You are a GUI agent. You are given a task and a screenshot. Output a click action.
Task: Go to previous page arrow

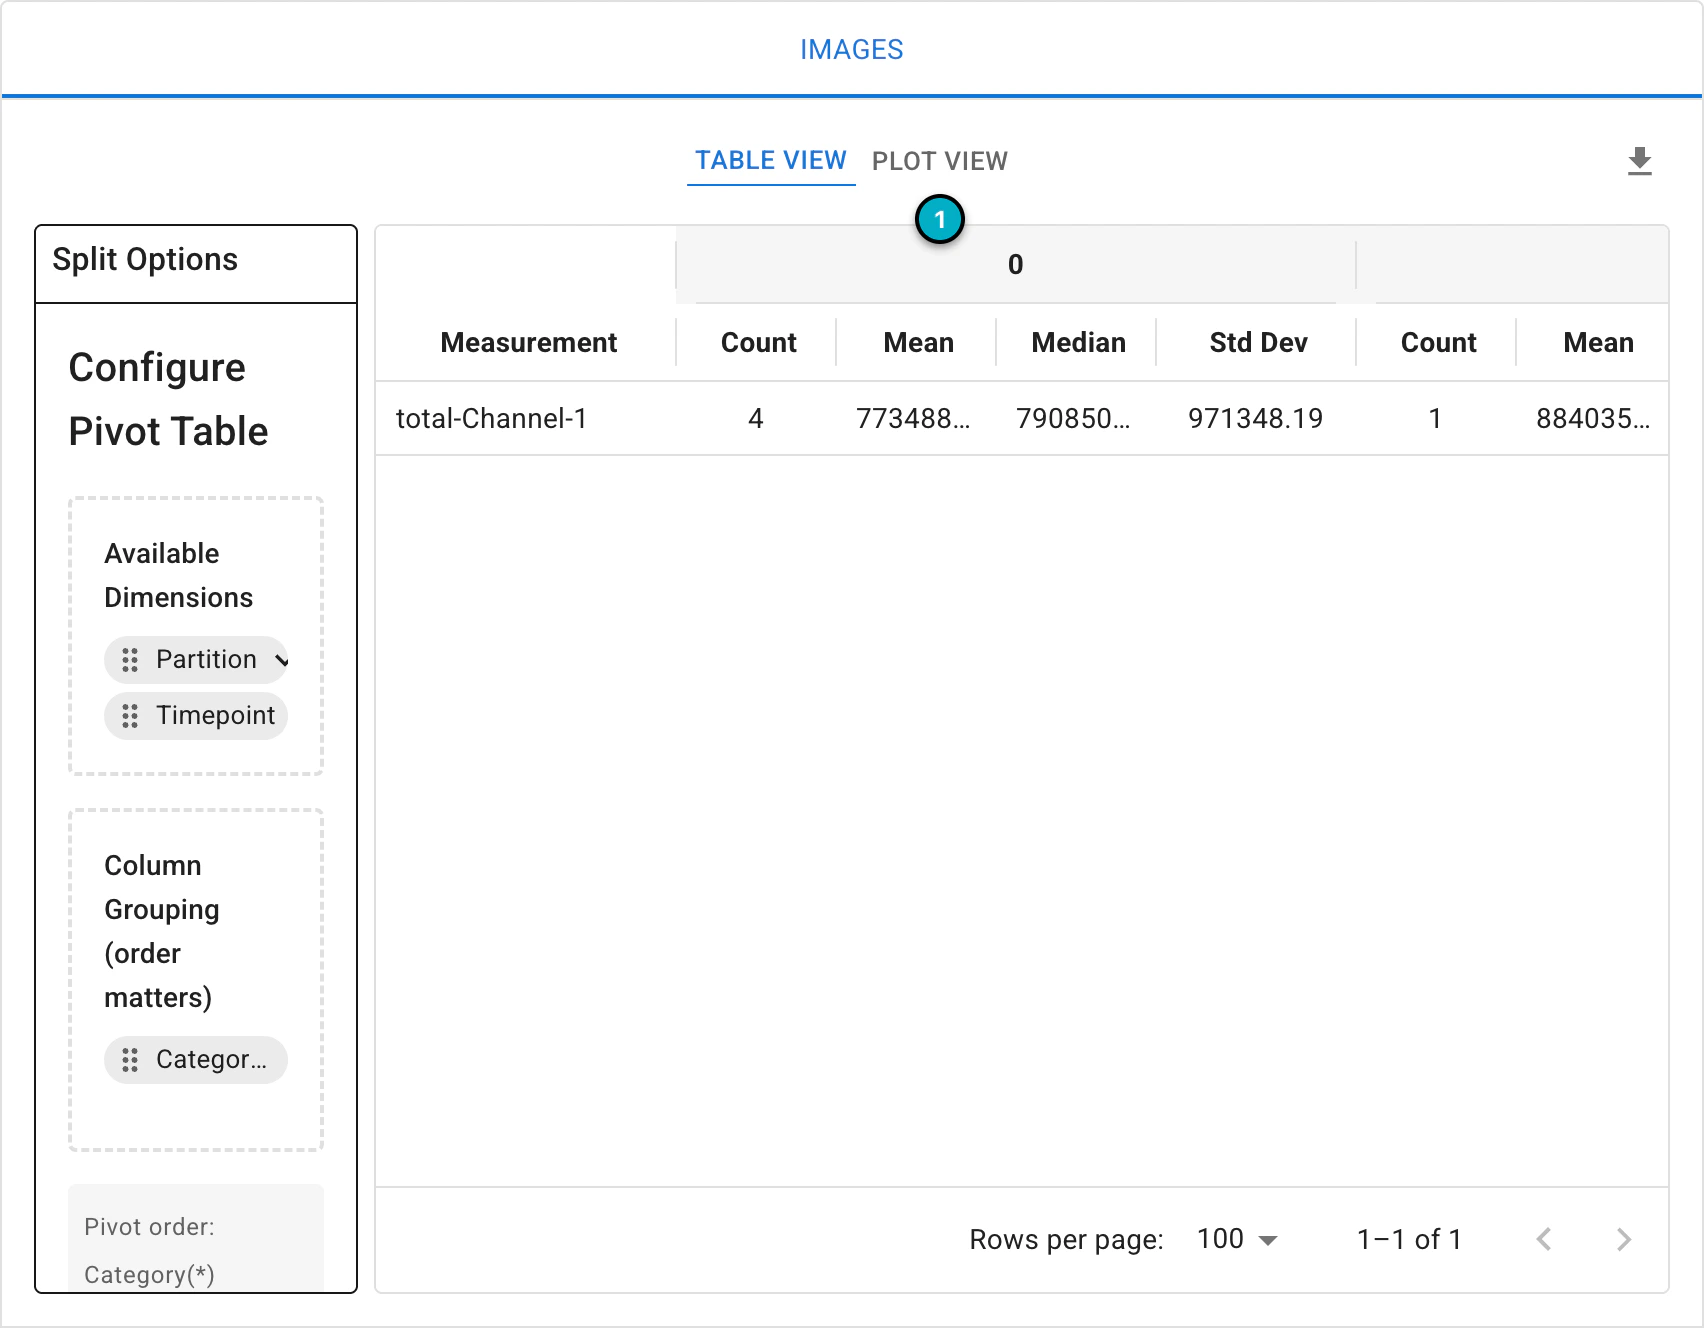pyautogui.click(x=1544, y=1240)
